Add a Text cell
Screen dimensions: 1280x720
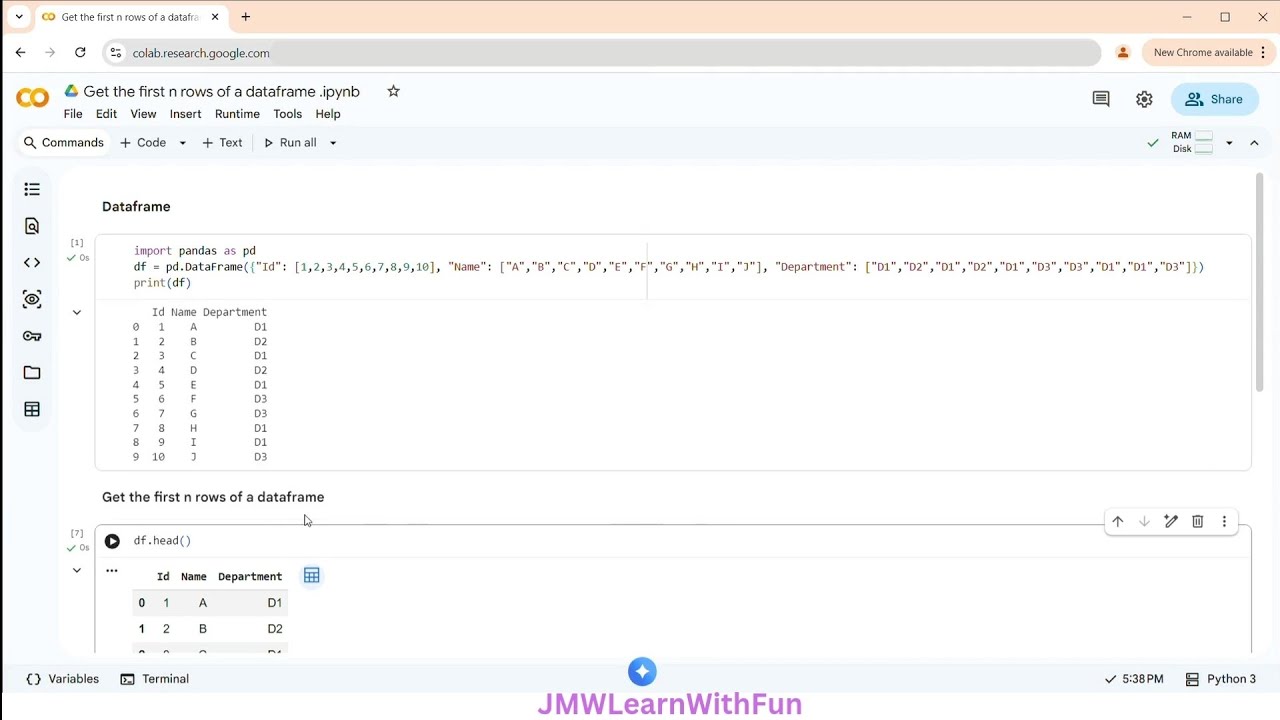[x=223, y=143]
